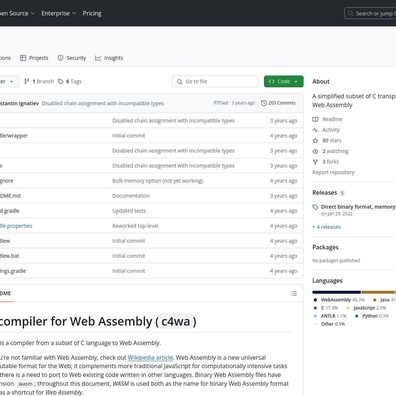Open the 'Documentation' commit message
The width and height of the screenshot is (396, 396).
pos(131,196)
